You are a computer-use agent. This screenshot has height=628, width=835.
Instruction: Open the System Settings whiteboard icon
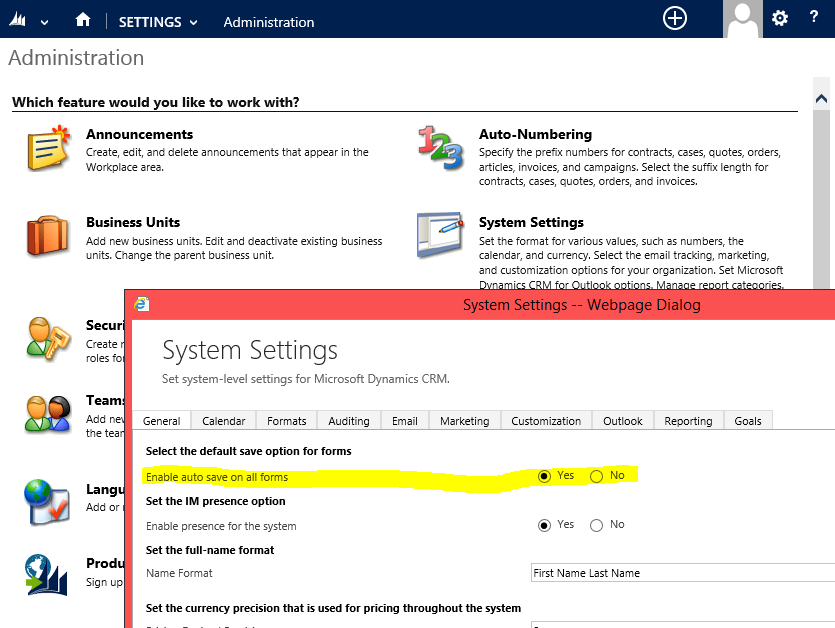point(440,235)
